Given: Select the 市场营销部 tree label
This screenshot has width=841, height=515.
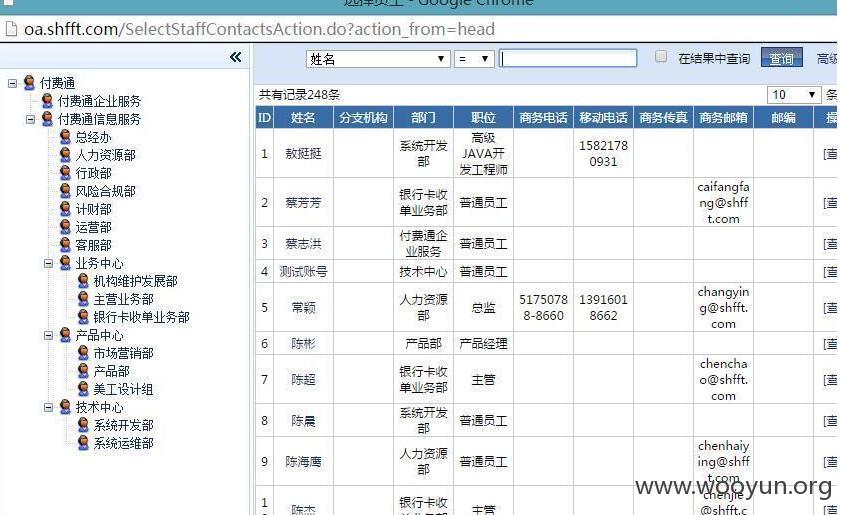Looking at the screenshot, I should (123, 353).
